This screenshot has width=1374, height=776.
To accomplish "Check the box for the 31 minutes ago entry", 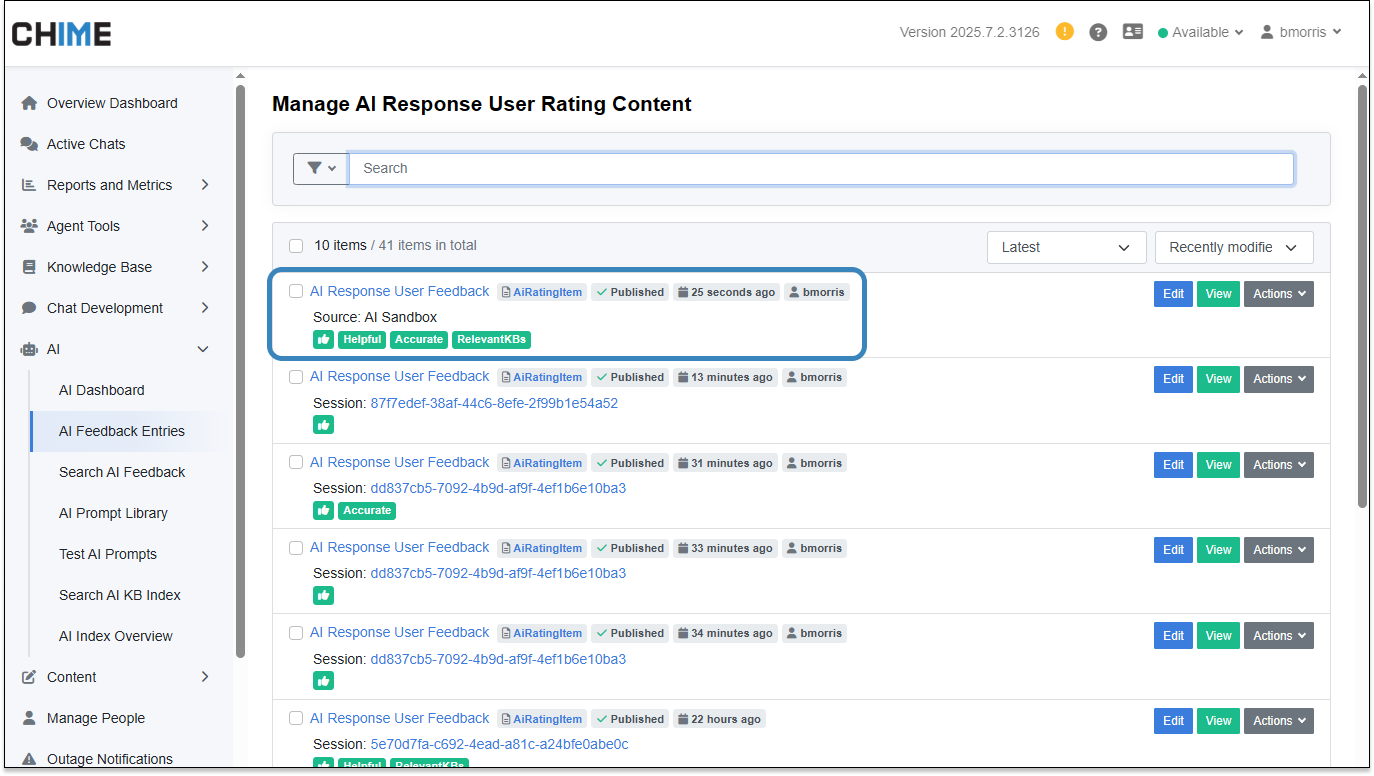I will pos(296,462).
